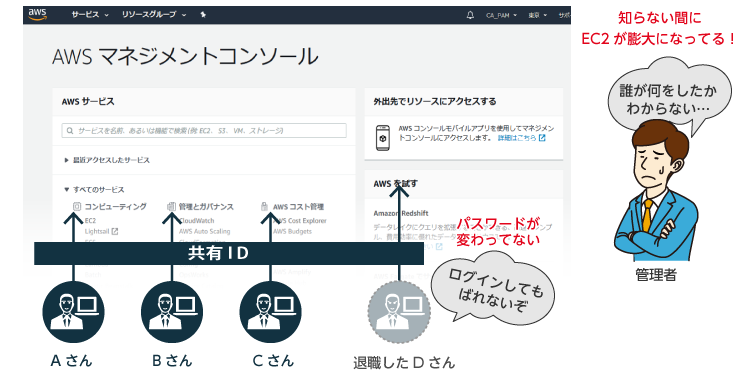The height and width of the screenshot is (379, 750).
Task: Click the external icon after 詳細はこちら
Action: (x=542, y=138)
